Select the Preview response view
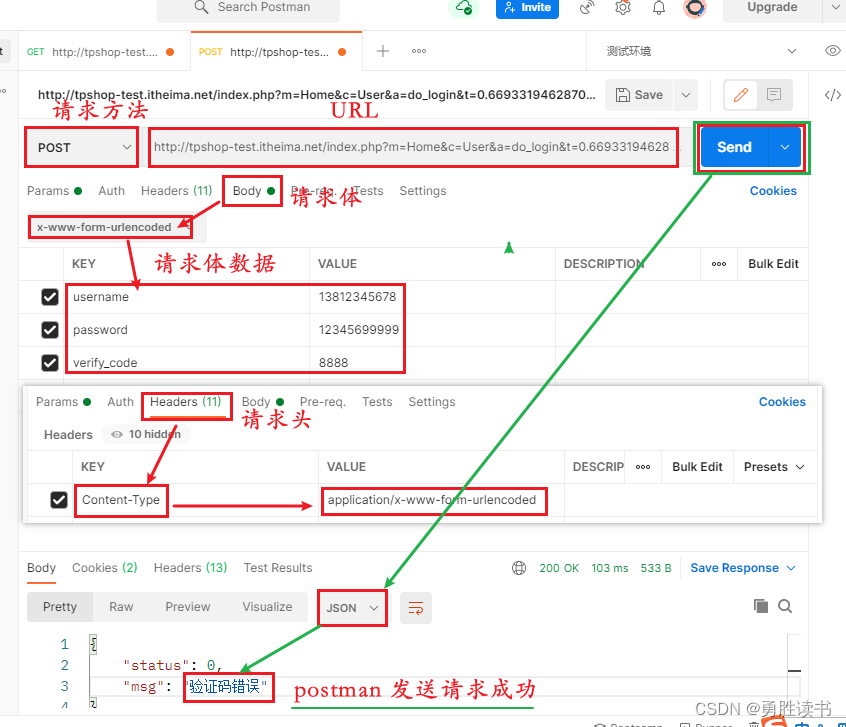 tap(188, 607)
